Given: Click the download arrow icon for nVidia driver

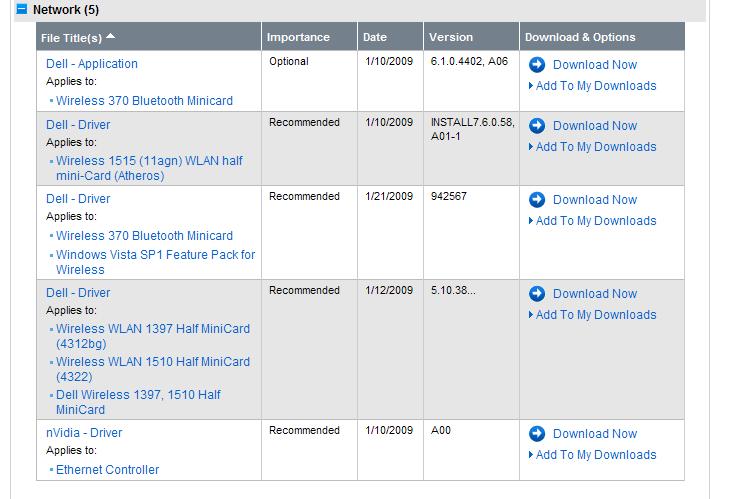Looking at the screenshot, I should click(537, 434).
